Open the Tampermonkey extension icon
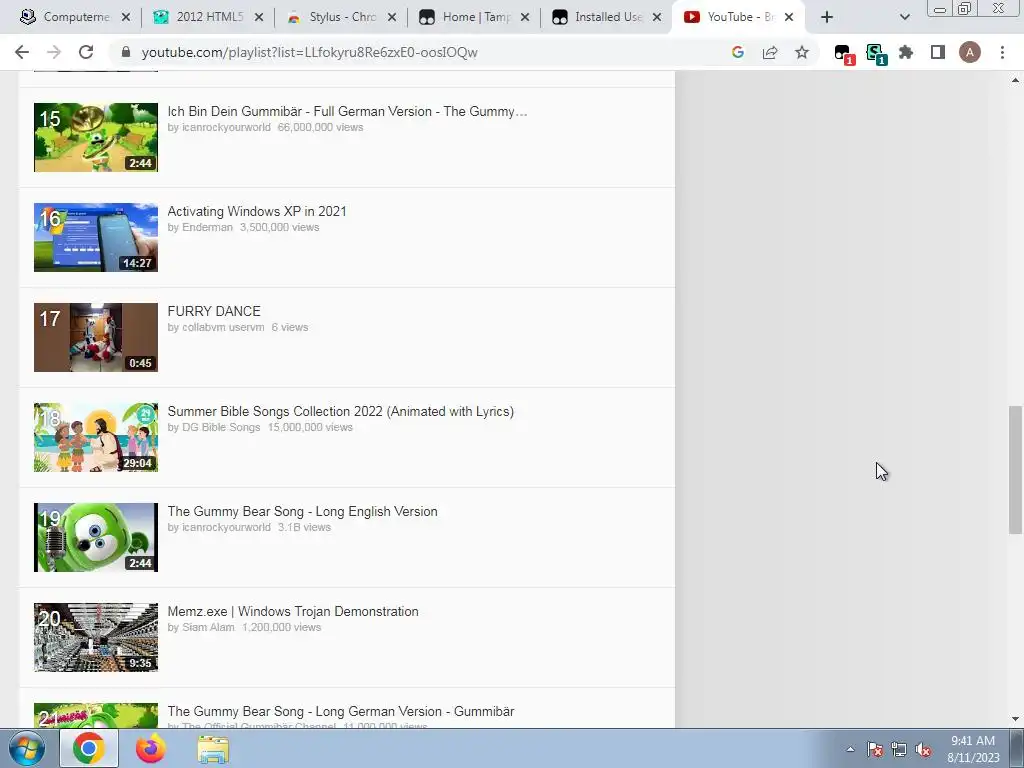1024x768 pixels. click(844, 54)
